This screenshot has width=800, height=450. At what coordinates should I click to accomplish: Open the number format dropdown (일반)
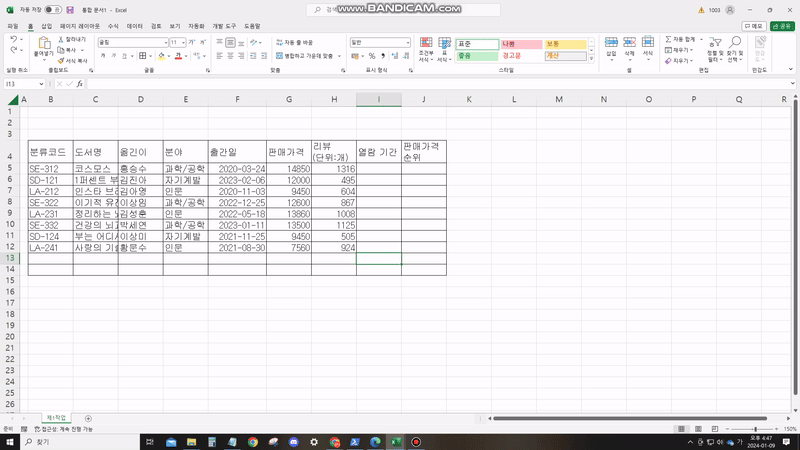(x=408, y=42)
